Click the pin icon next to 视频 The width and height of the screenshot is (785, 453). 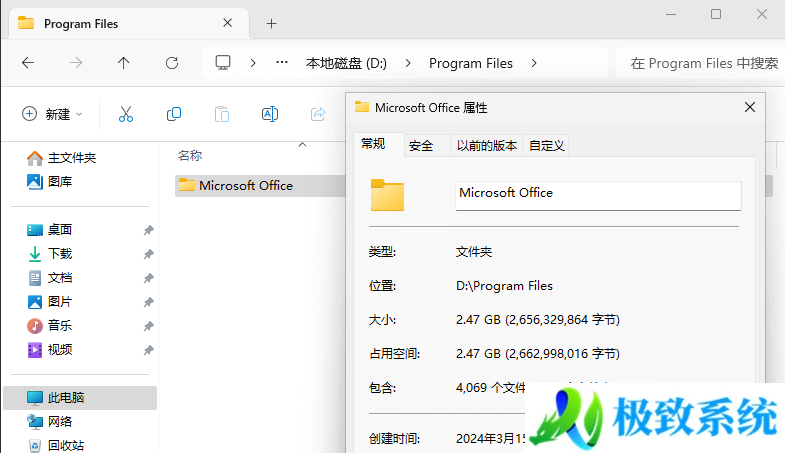pyautogui.click(x=148, y=350)
